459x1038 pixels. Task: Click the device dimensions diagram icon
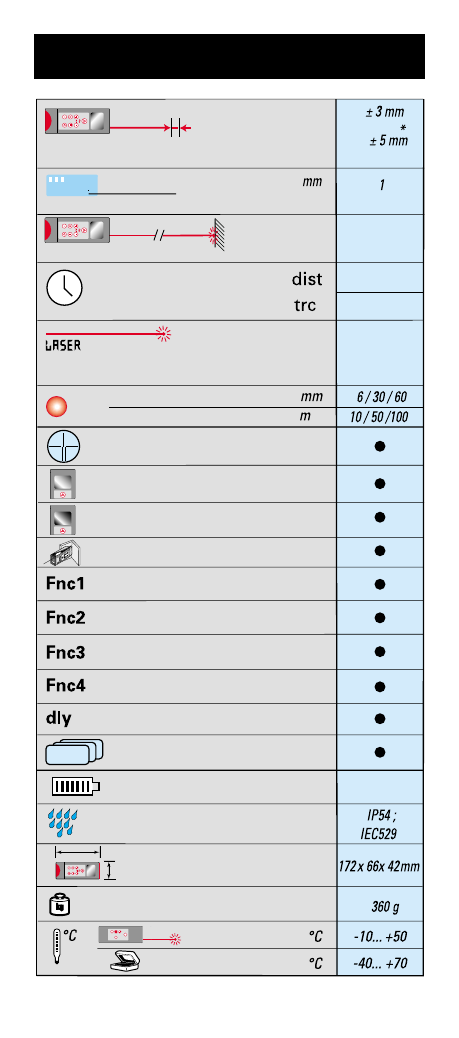pyautogui.click(x=85, y=864)
